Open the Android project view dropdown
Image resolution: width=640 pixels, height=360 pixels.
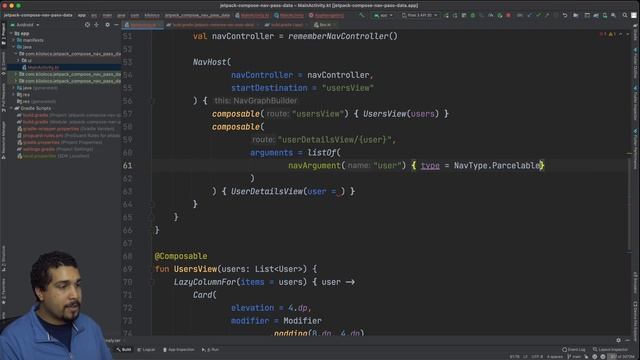pos(25,25)
